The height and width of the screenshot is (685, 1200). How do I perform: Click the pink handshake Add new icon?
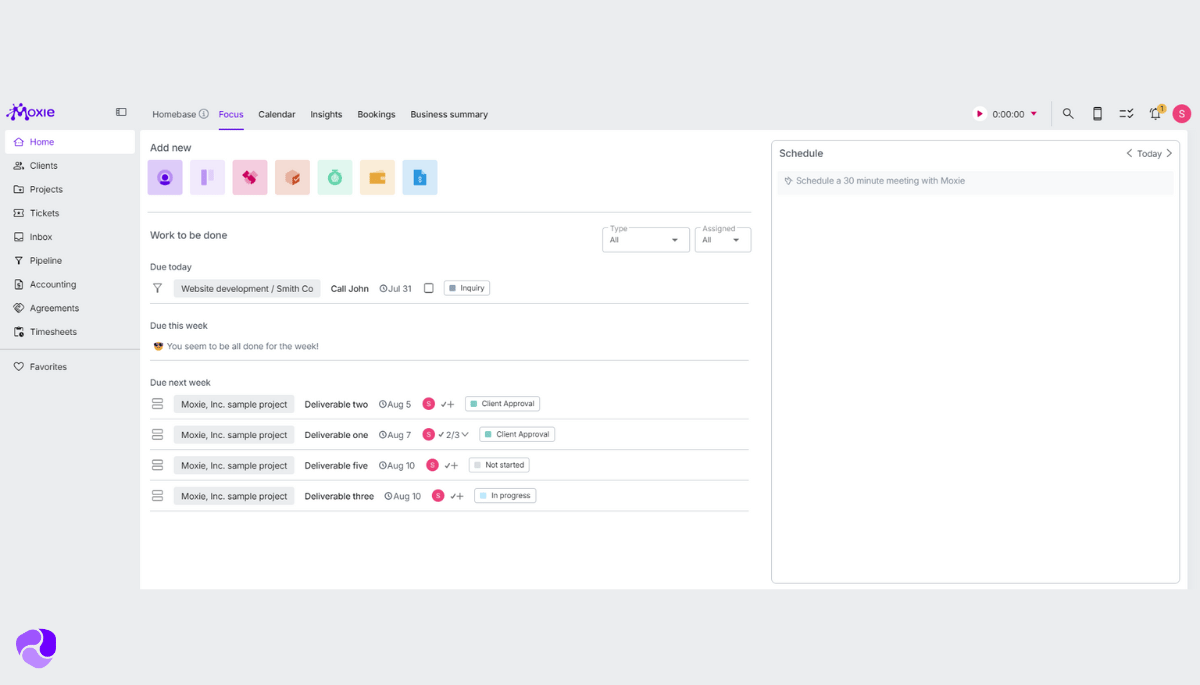click(250, 177)
